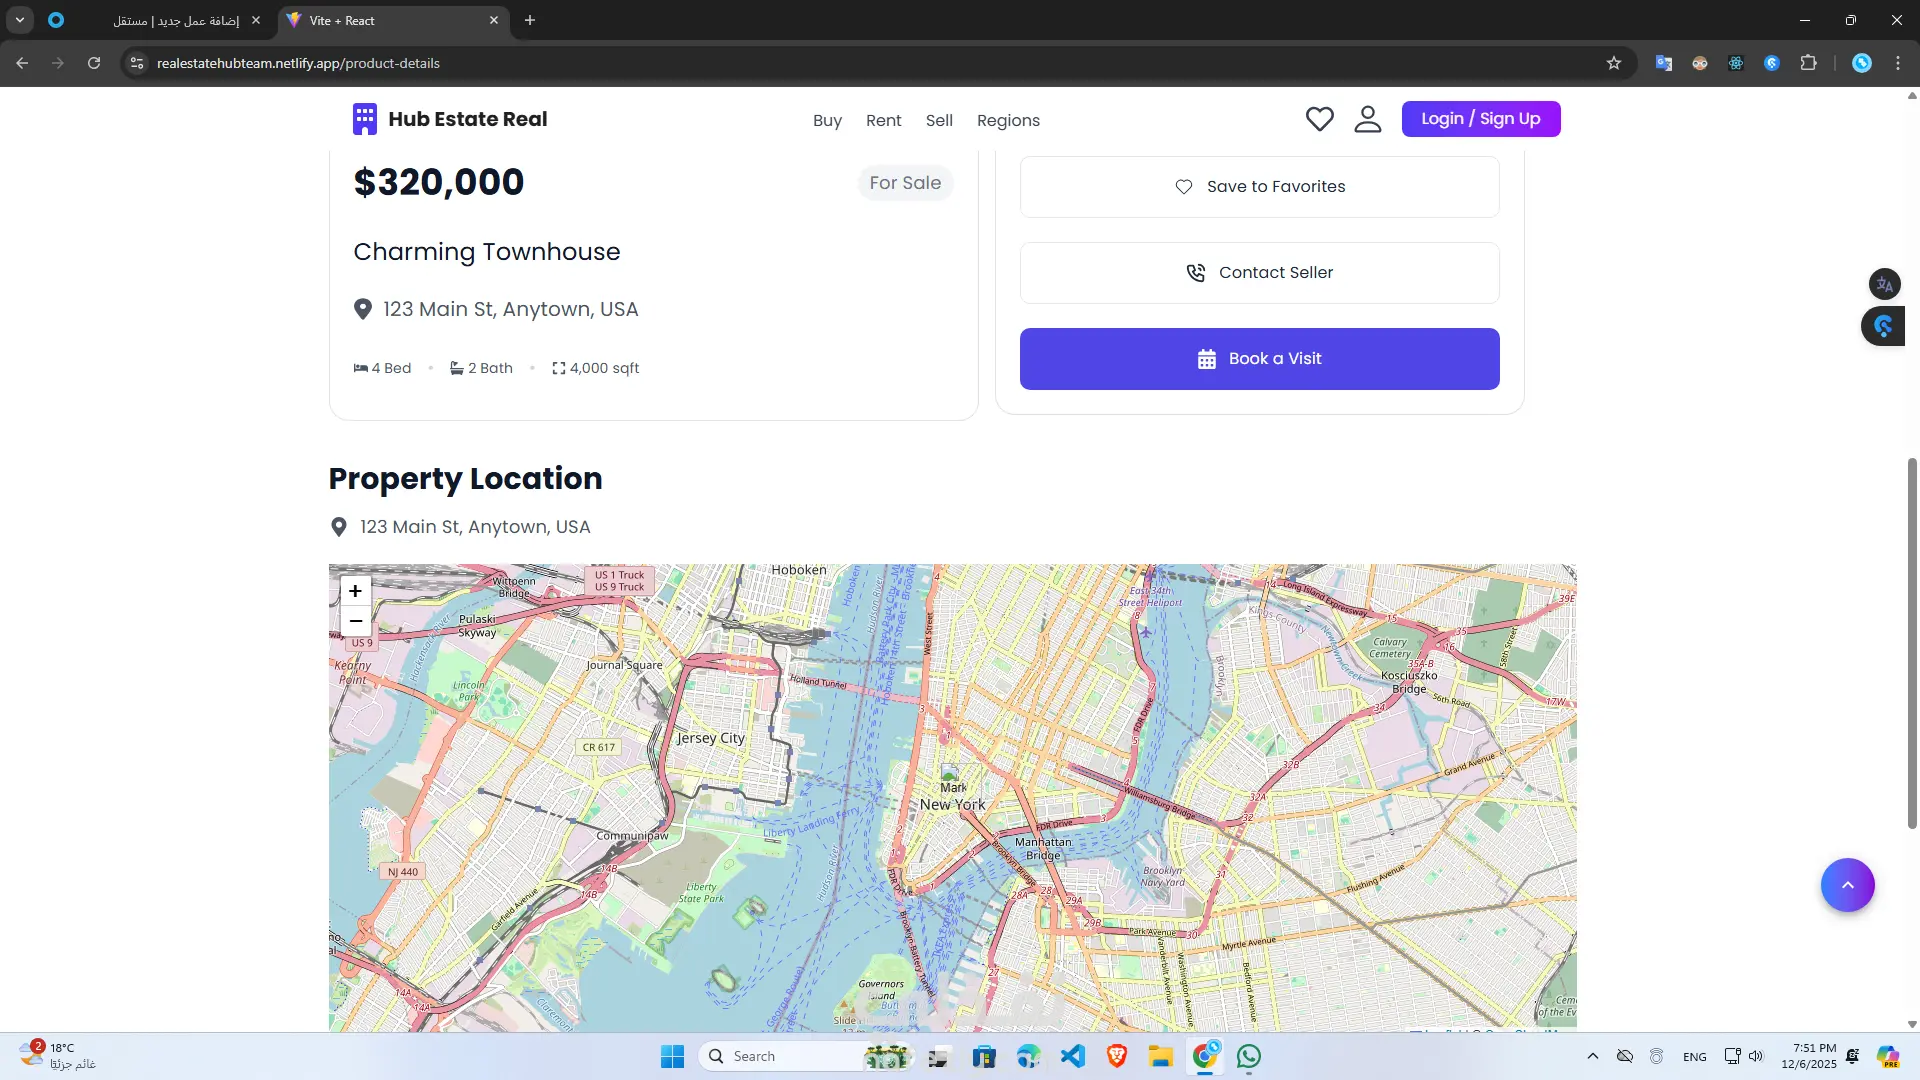The height and width of the screenshot is (1080, 1920).
Task: Click the favorites heart icon in navbar
Action: 1319,119
